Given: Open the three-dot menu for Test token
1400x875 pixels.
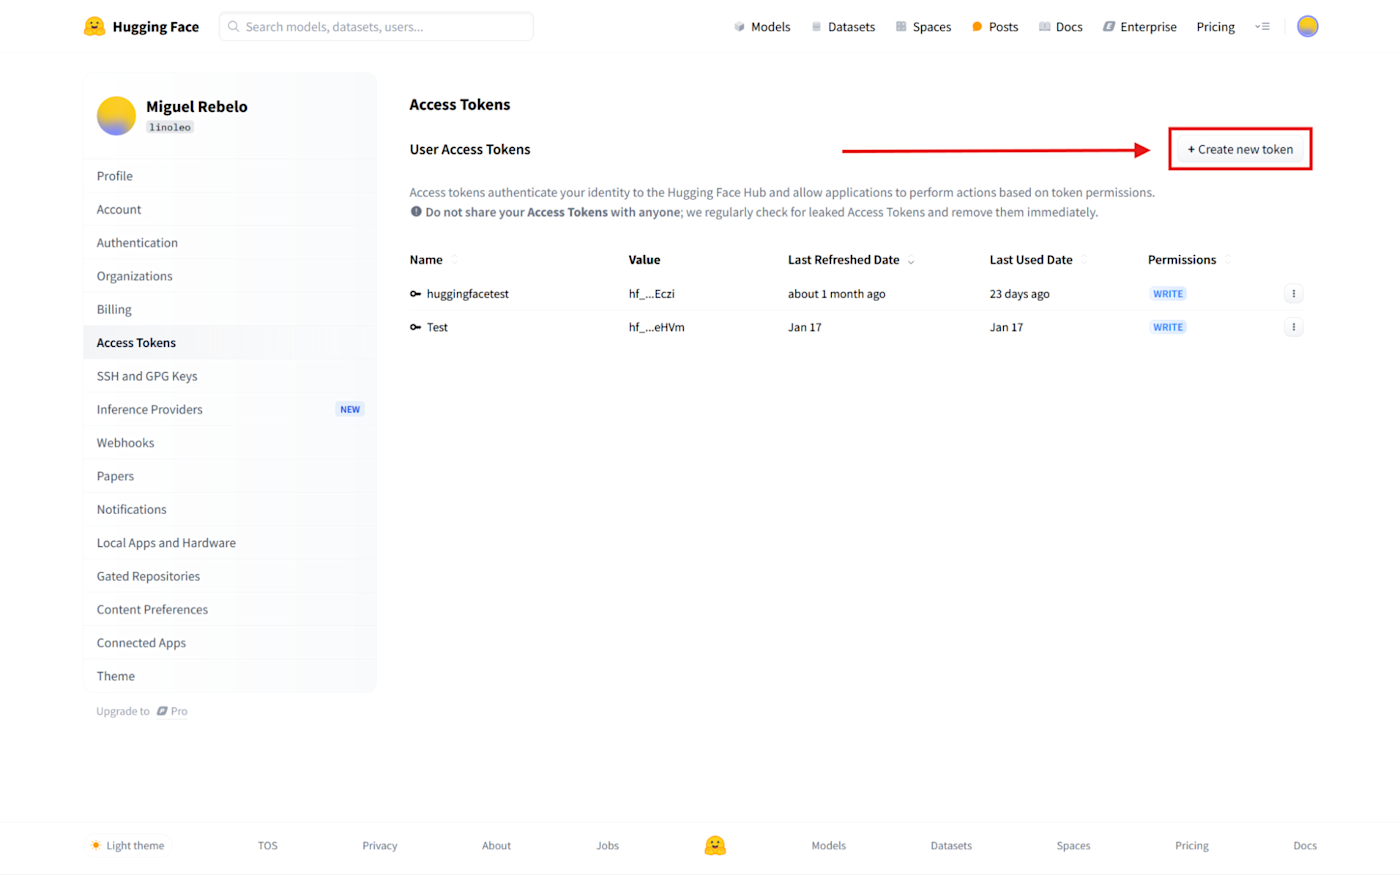Looking at the screenshot, I should (1293, 327).
